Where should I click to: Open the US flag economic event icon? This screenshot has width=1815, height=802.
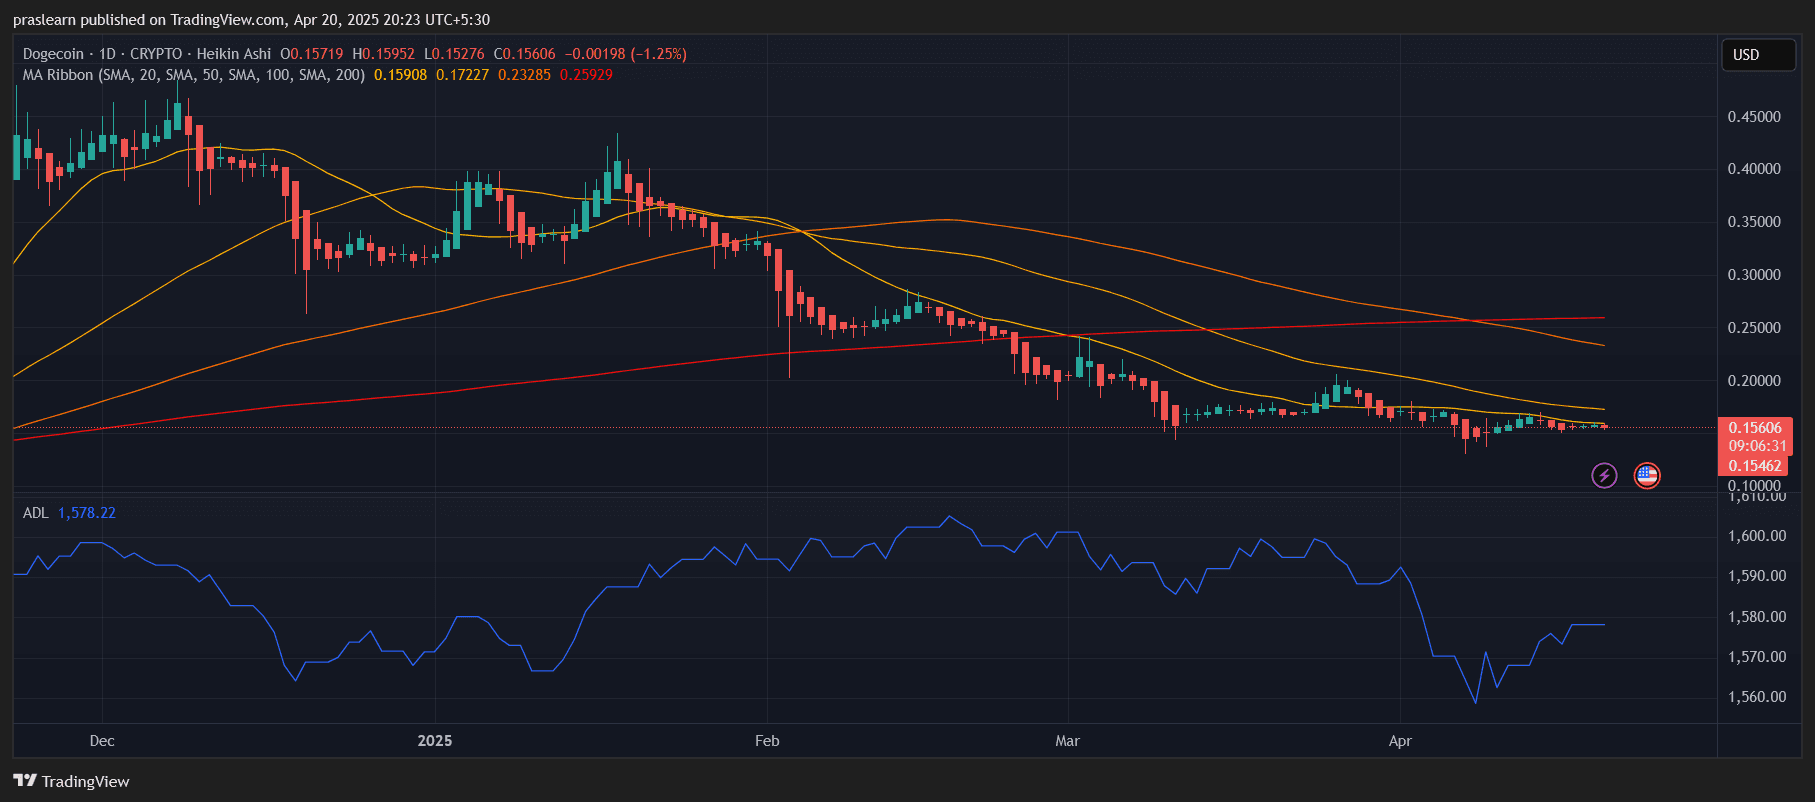(1646, 475)
